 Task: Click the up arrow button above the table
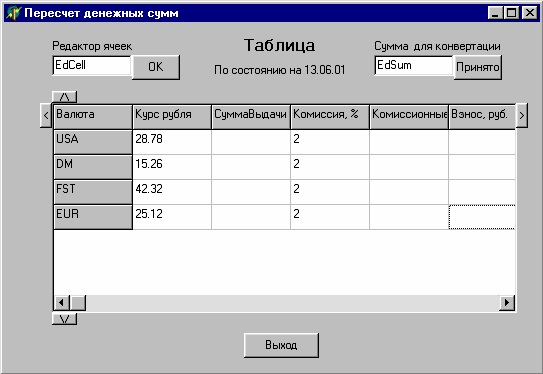tap(64, 97)
